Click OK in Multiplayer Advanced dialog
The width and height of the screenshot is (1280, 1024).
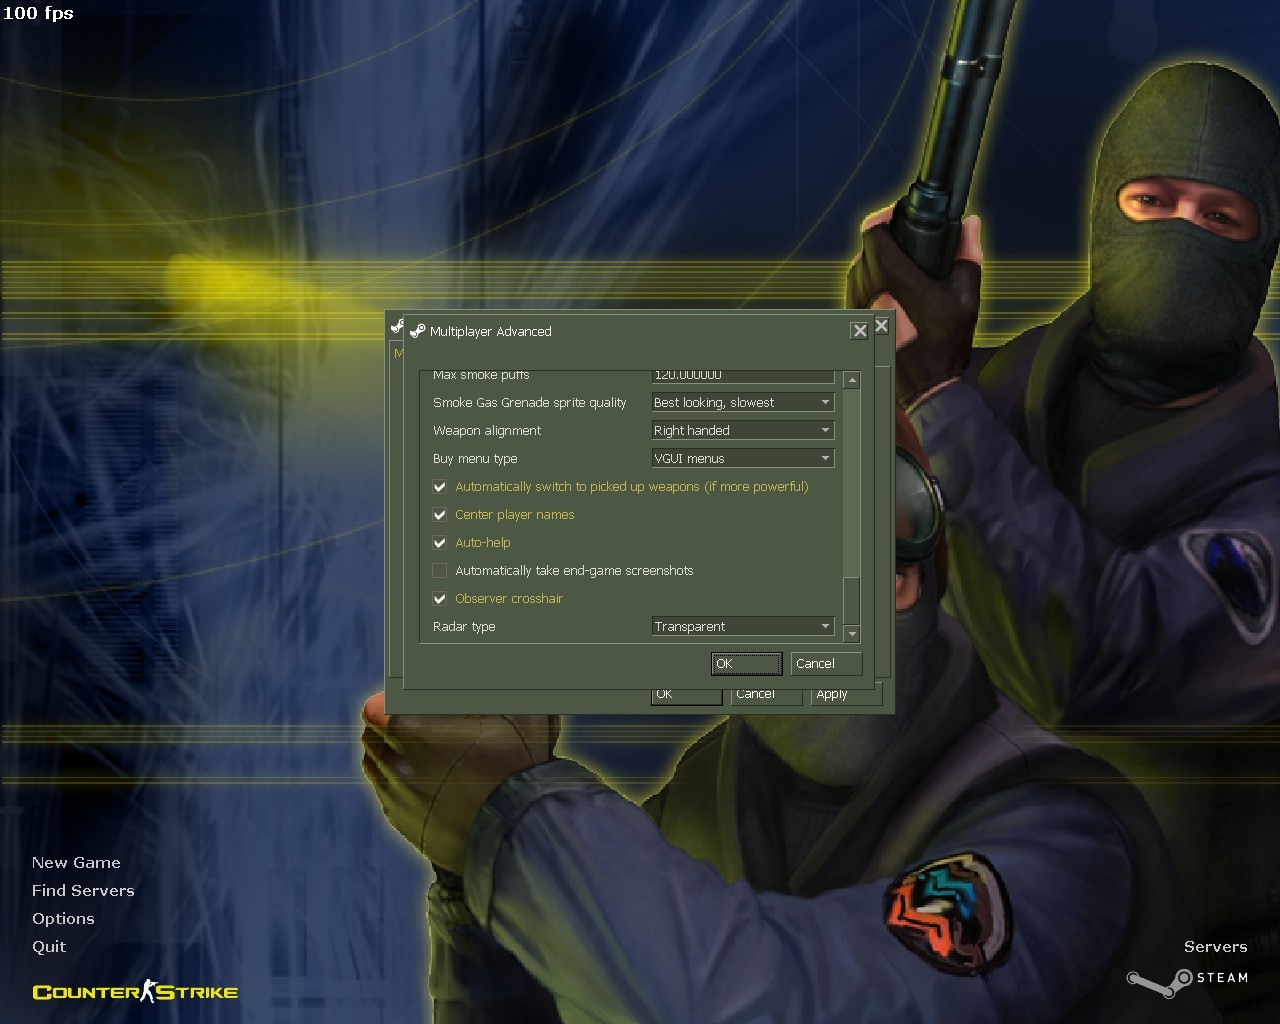coord(747,664)
